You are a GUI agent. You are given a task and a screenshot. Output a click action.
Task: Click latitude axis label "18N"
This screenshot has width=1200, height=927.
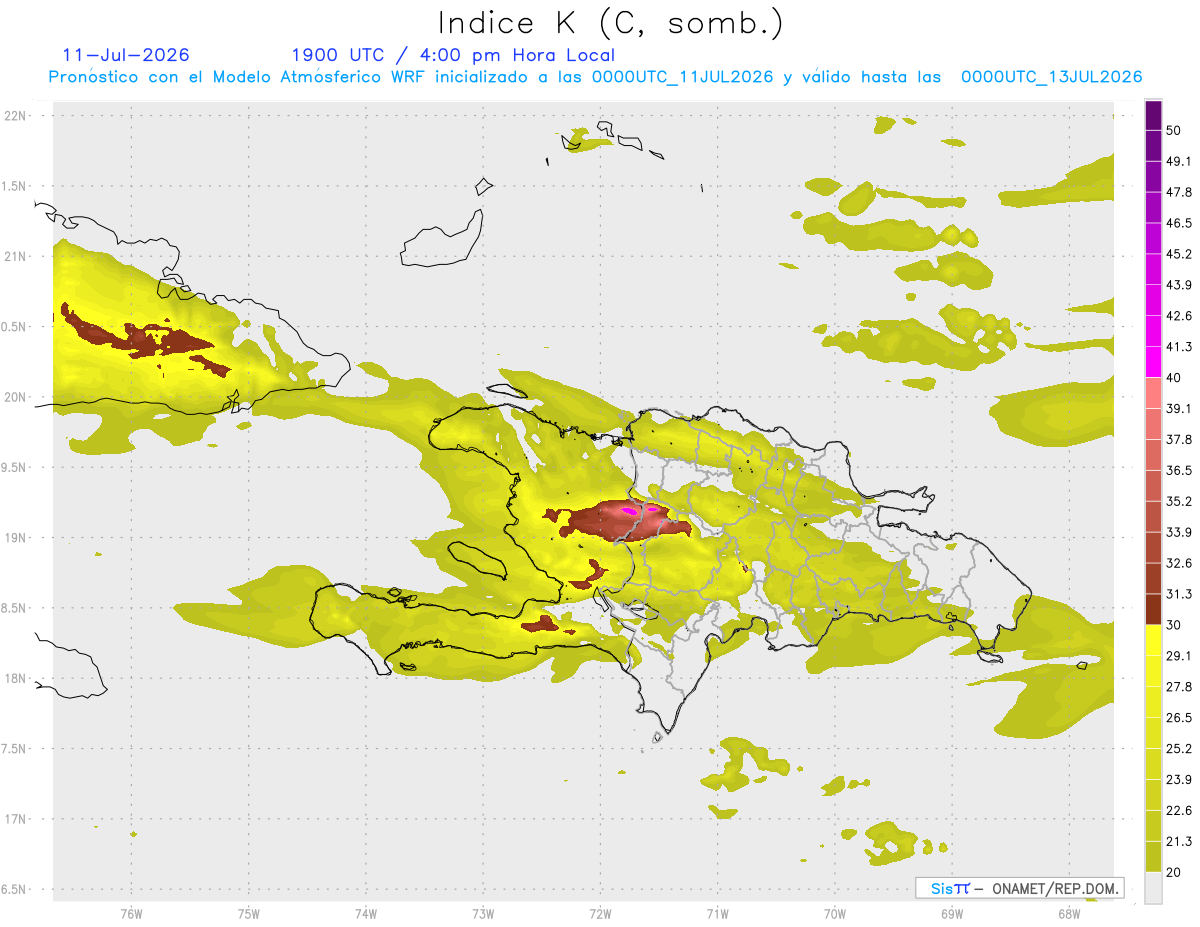pyautogui.click(x=17, y=679)
